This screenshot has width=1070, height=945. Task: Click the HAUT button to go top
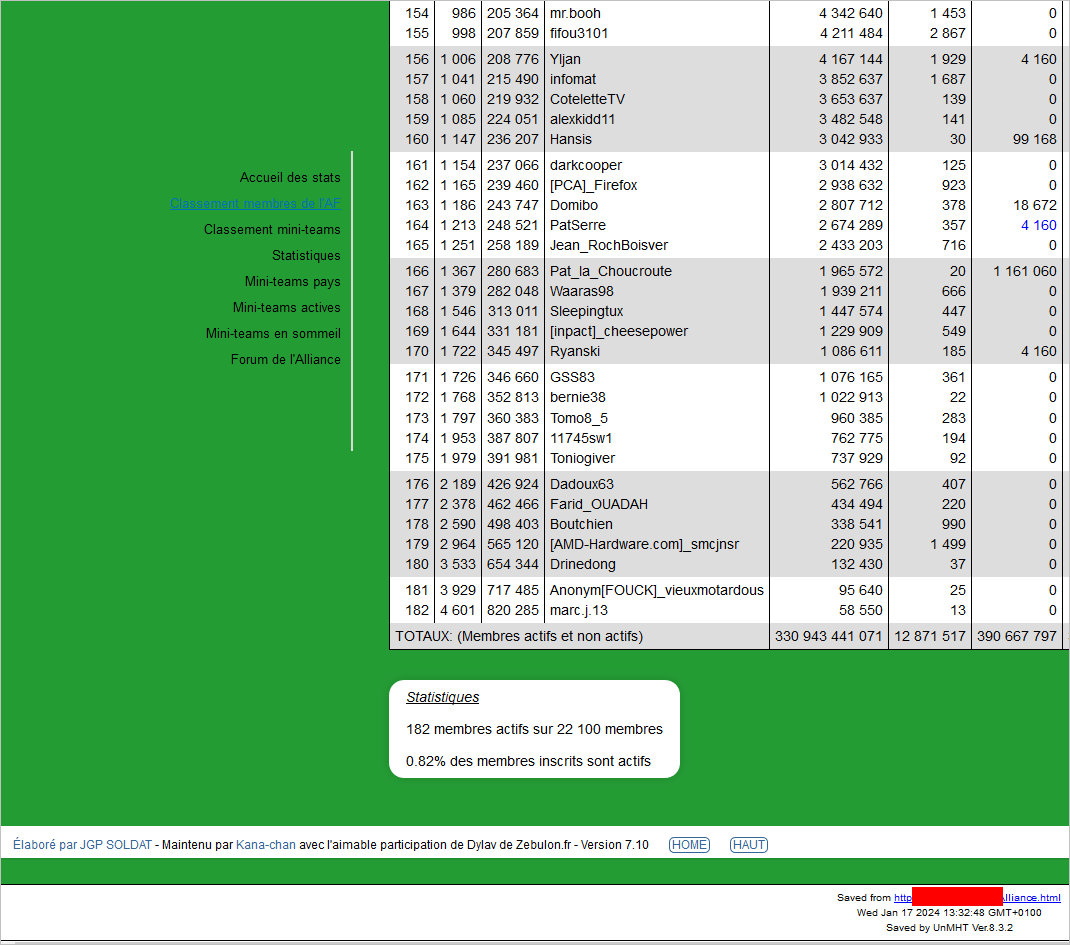(749, 845)
